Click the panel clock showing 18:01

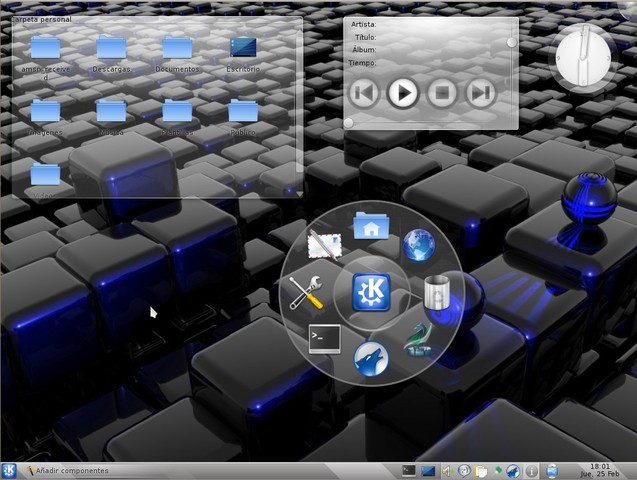click(x=600, y=470)
